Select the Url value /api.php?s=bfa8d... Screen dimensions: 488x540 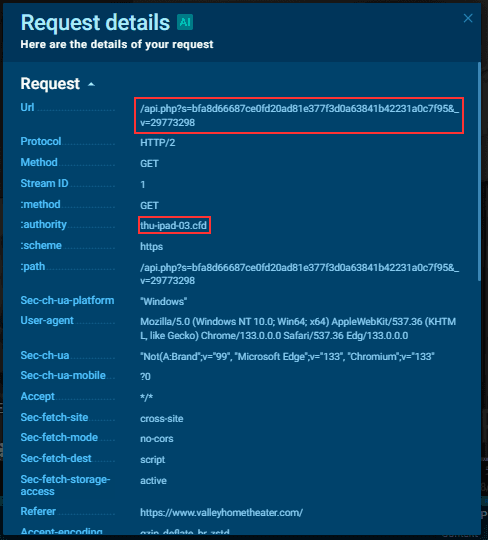[x=299, y=116]
